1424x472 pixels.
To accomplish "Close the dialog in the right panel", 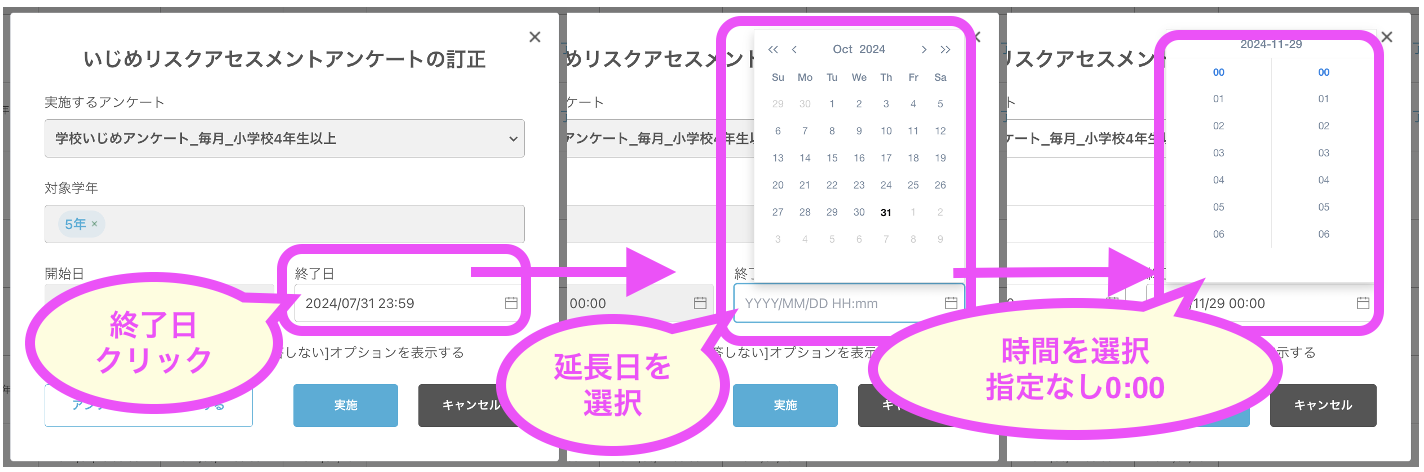I will click(x=1386, y=37).
